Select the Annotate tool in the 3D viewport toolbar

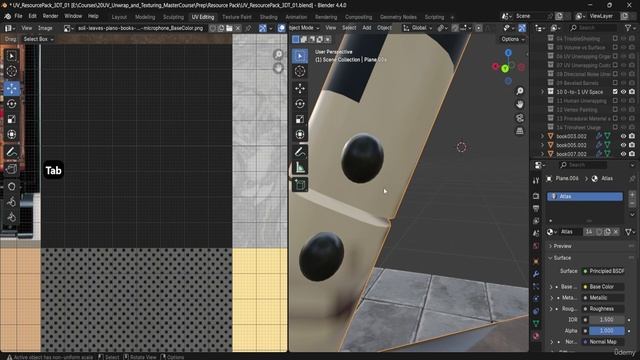(300, 152)
